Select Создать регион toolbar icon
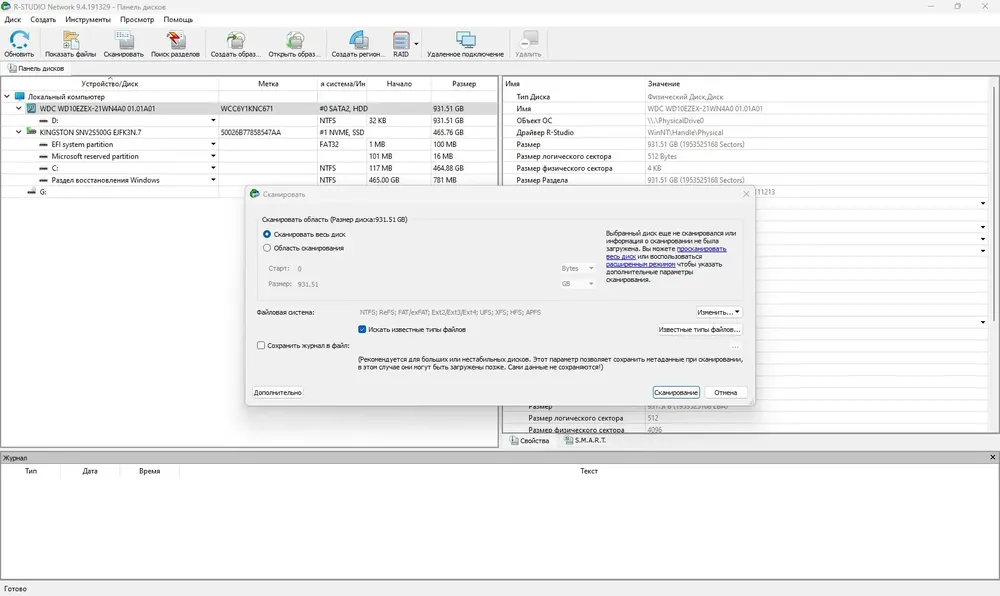The height and width of the screenshot is (596, 1000). click(358, 40)
